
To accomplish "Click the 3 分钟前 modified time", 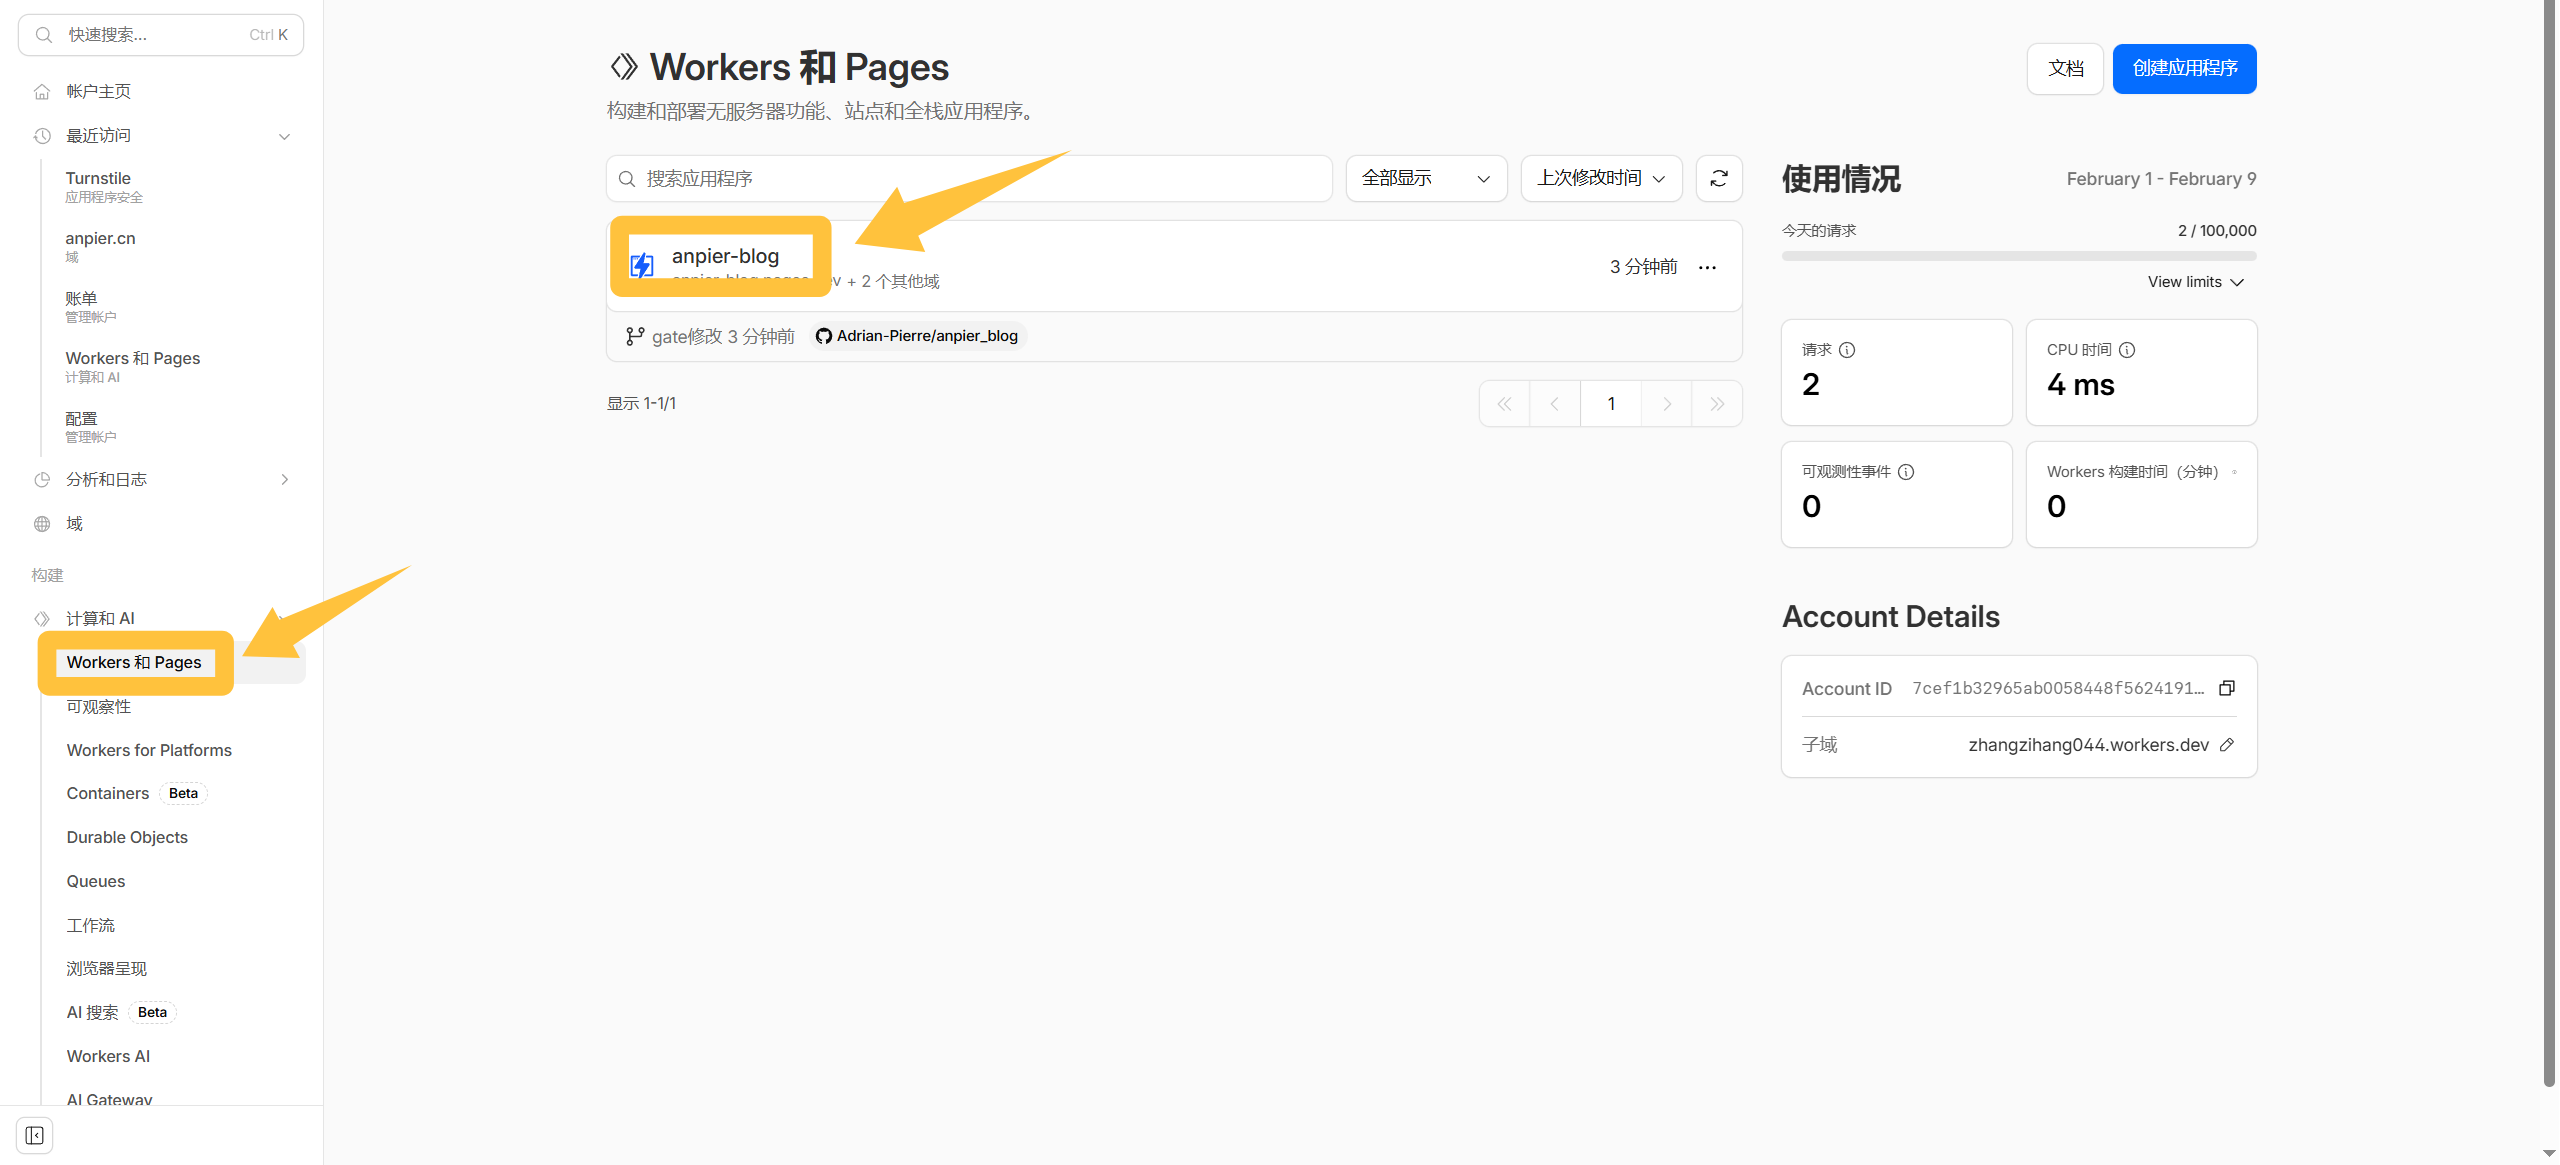I will (1643, 267).
